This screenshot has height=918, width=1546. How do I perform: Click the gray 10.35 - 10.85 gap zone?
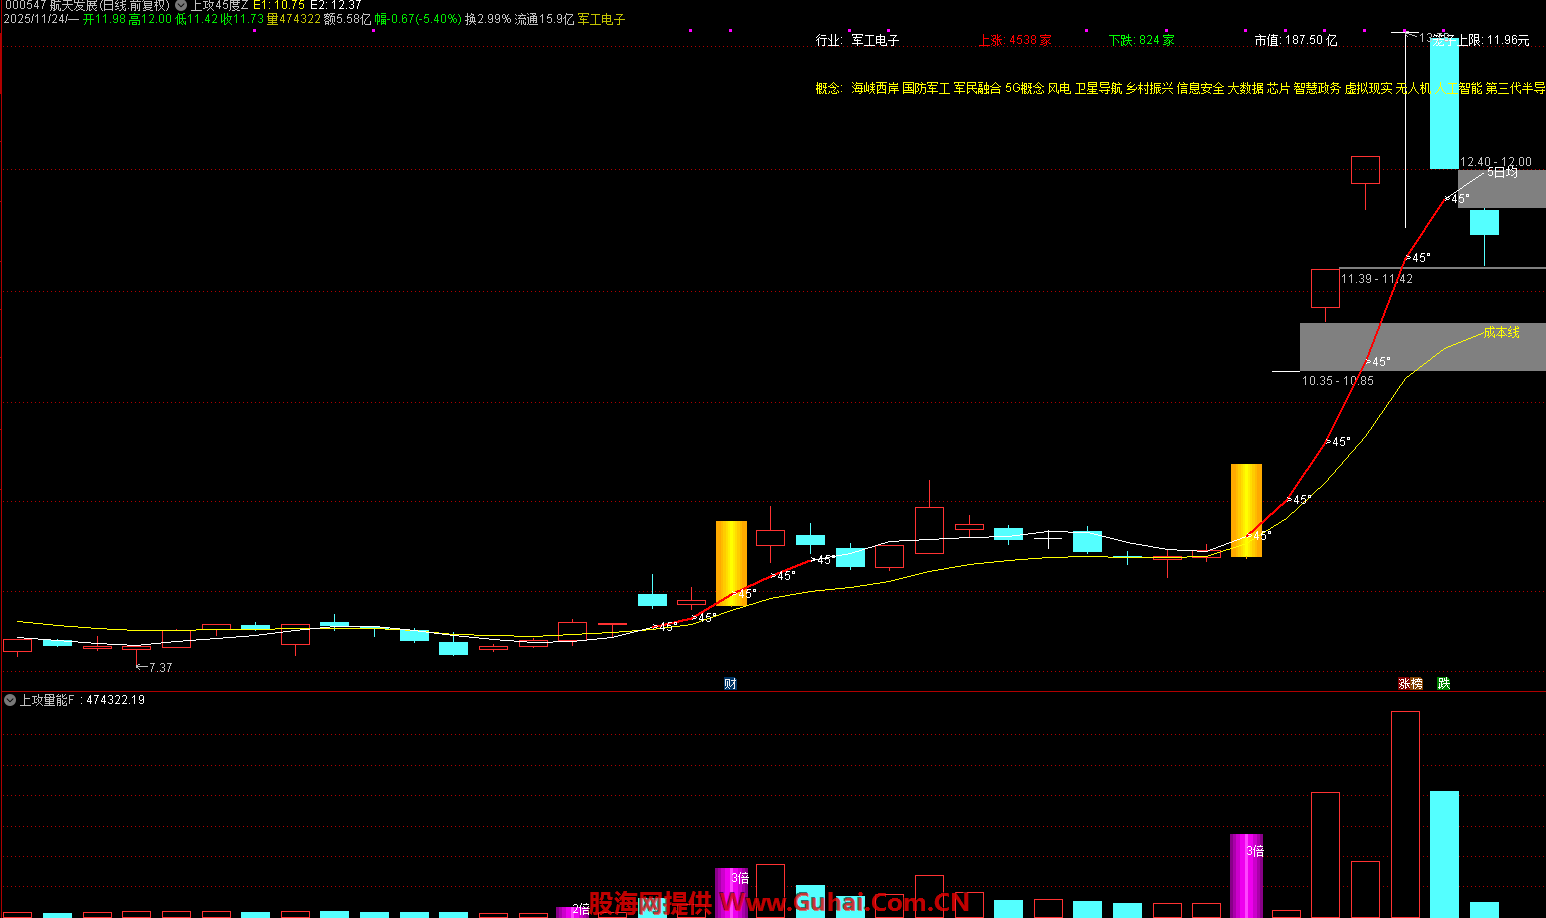(1420, 347)
